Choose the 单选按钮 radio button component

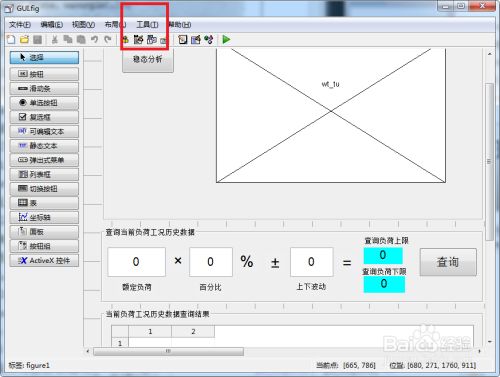click(x=44, y=103)
